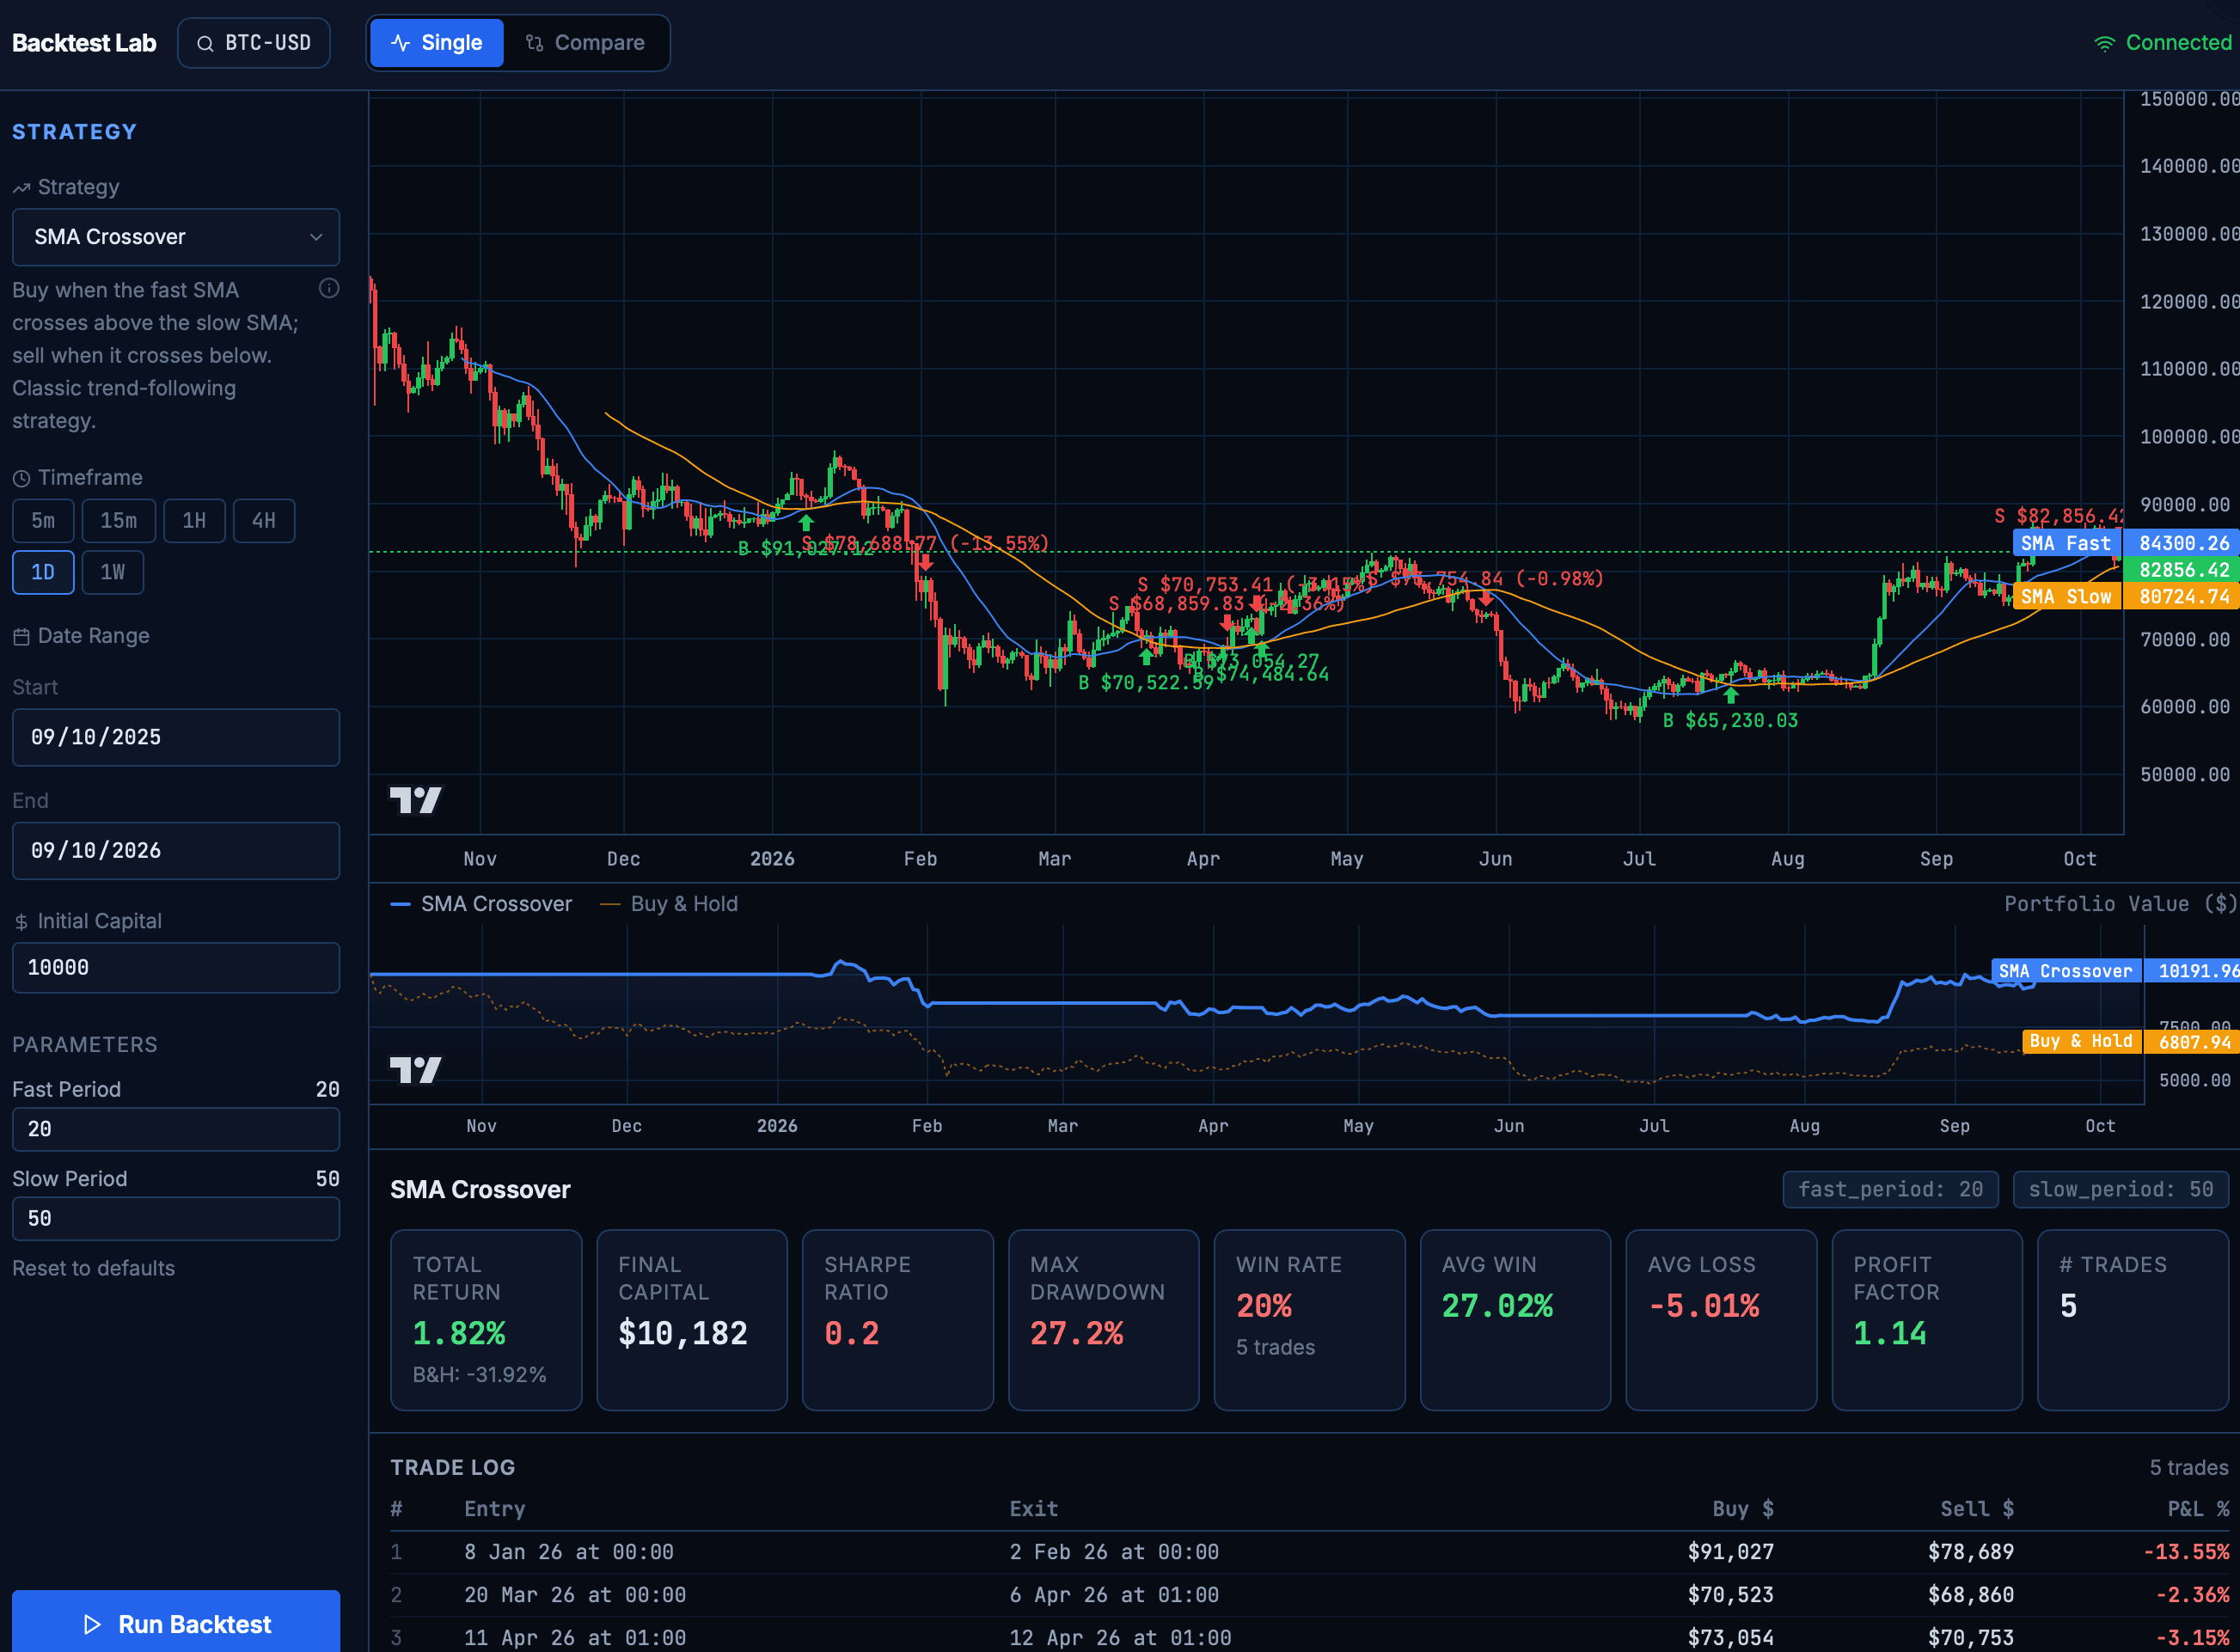The width and height of the screenshot is (2240, 1652).
Task: Select the 15m timeframe
Action: point(119,520)
